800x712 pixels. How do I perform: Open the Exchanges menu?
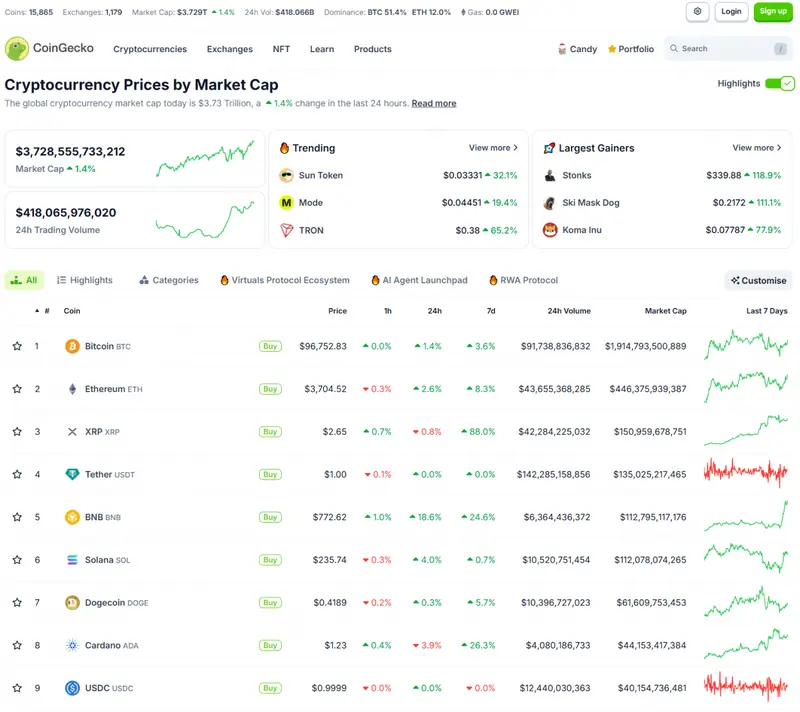[x=230, y=49]
